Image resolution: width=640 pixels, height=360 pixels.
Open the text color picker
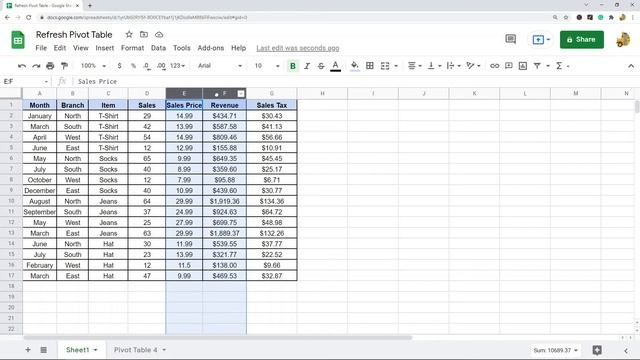[336, 66]
